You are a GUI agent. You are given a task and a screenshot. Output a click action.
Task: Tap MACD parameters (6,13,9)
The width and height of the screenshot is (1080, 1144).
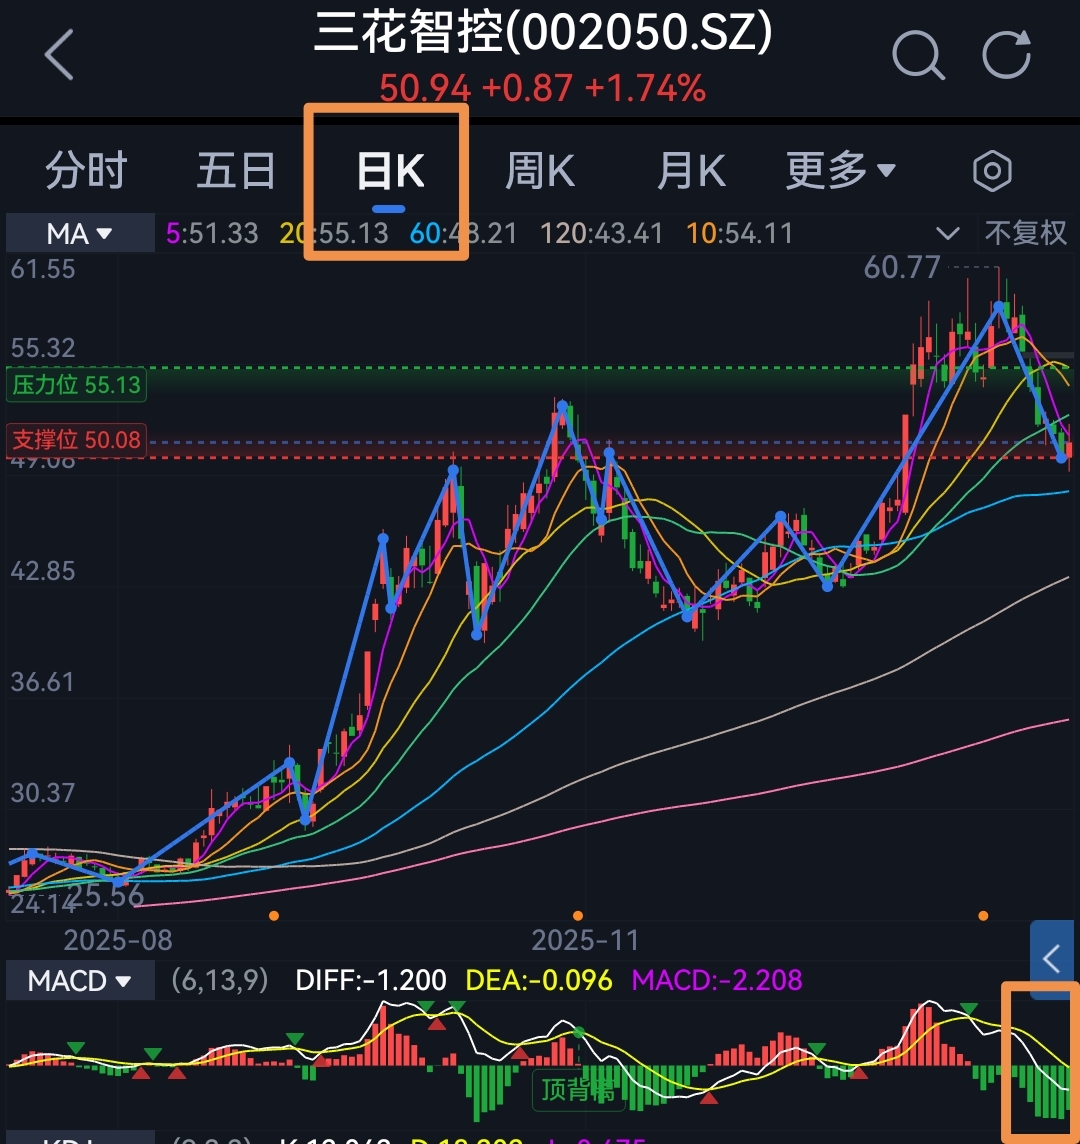tap(220, 980)
